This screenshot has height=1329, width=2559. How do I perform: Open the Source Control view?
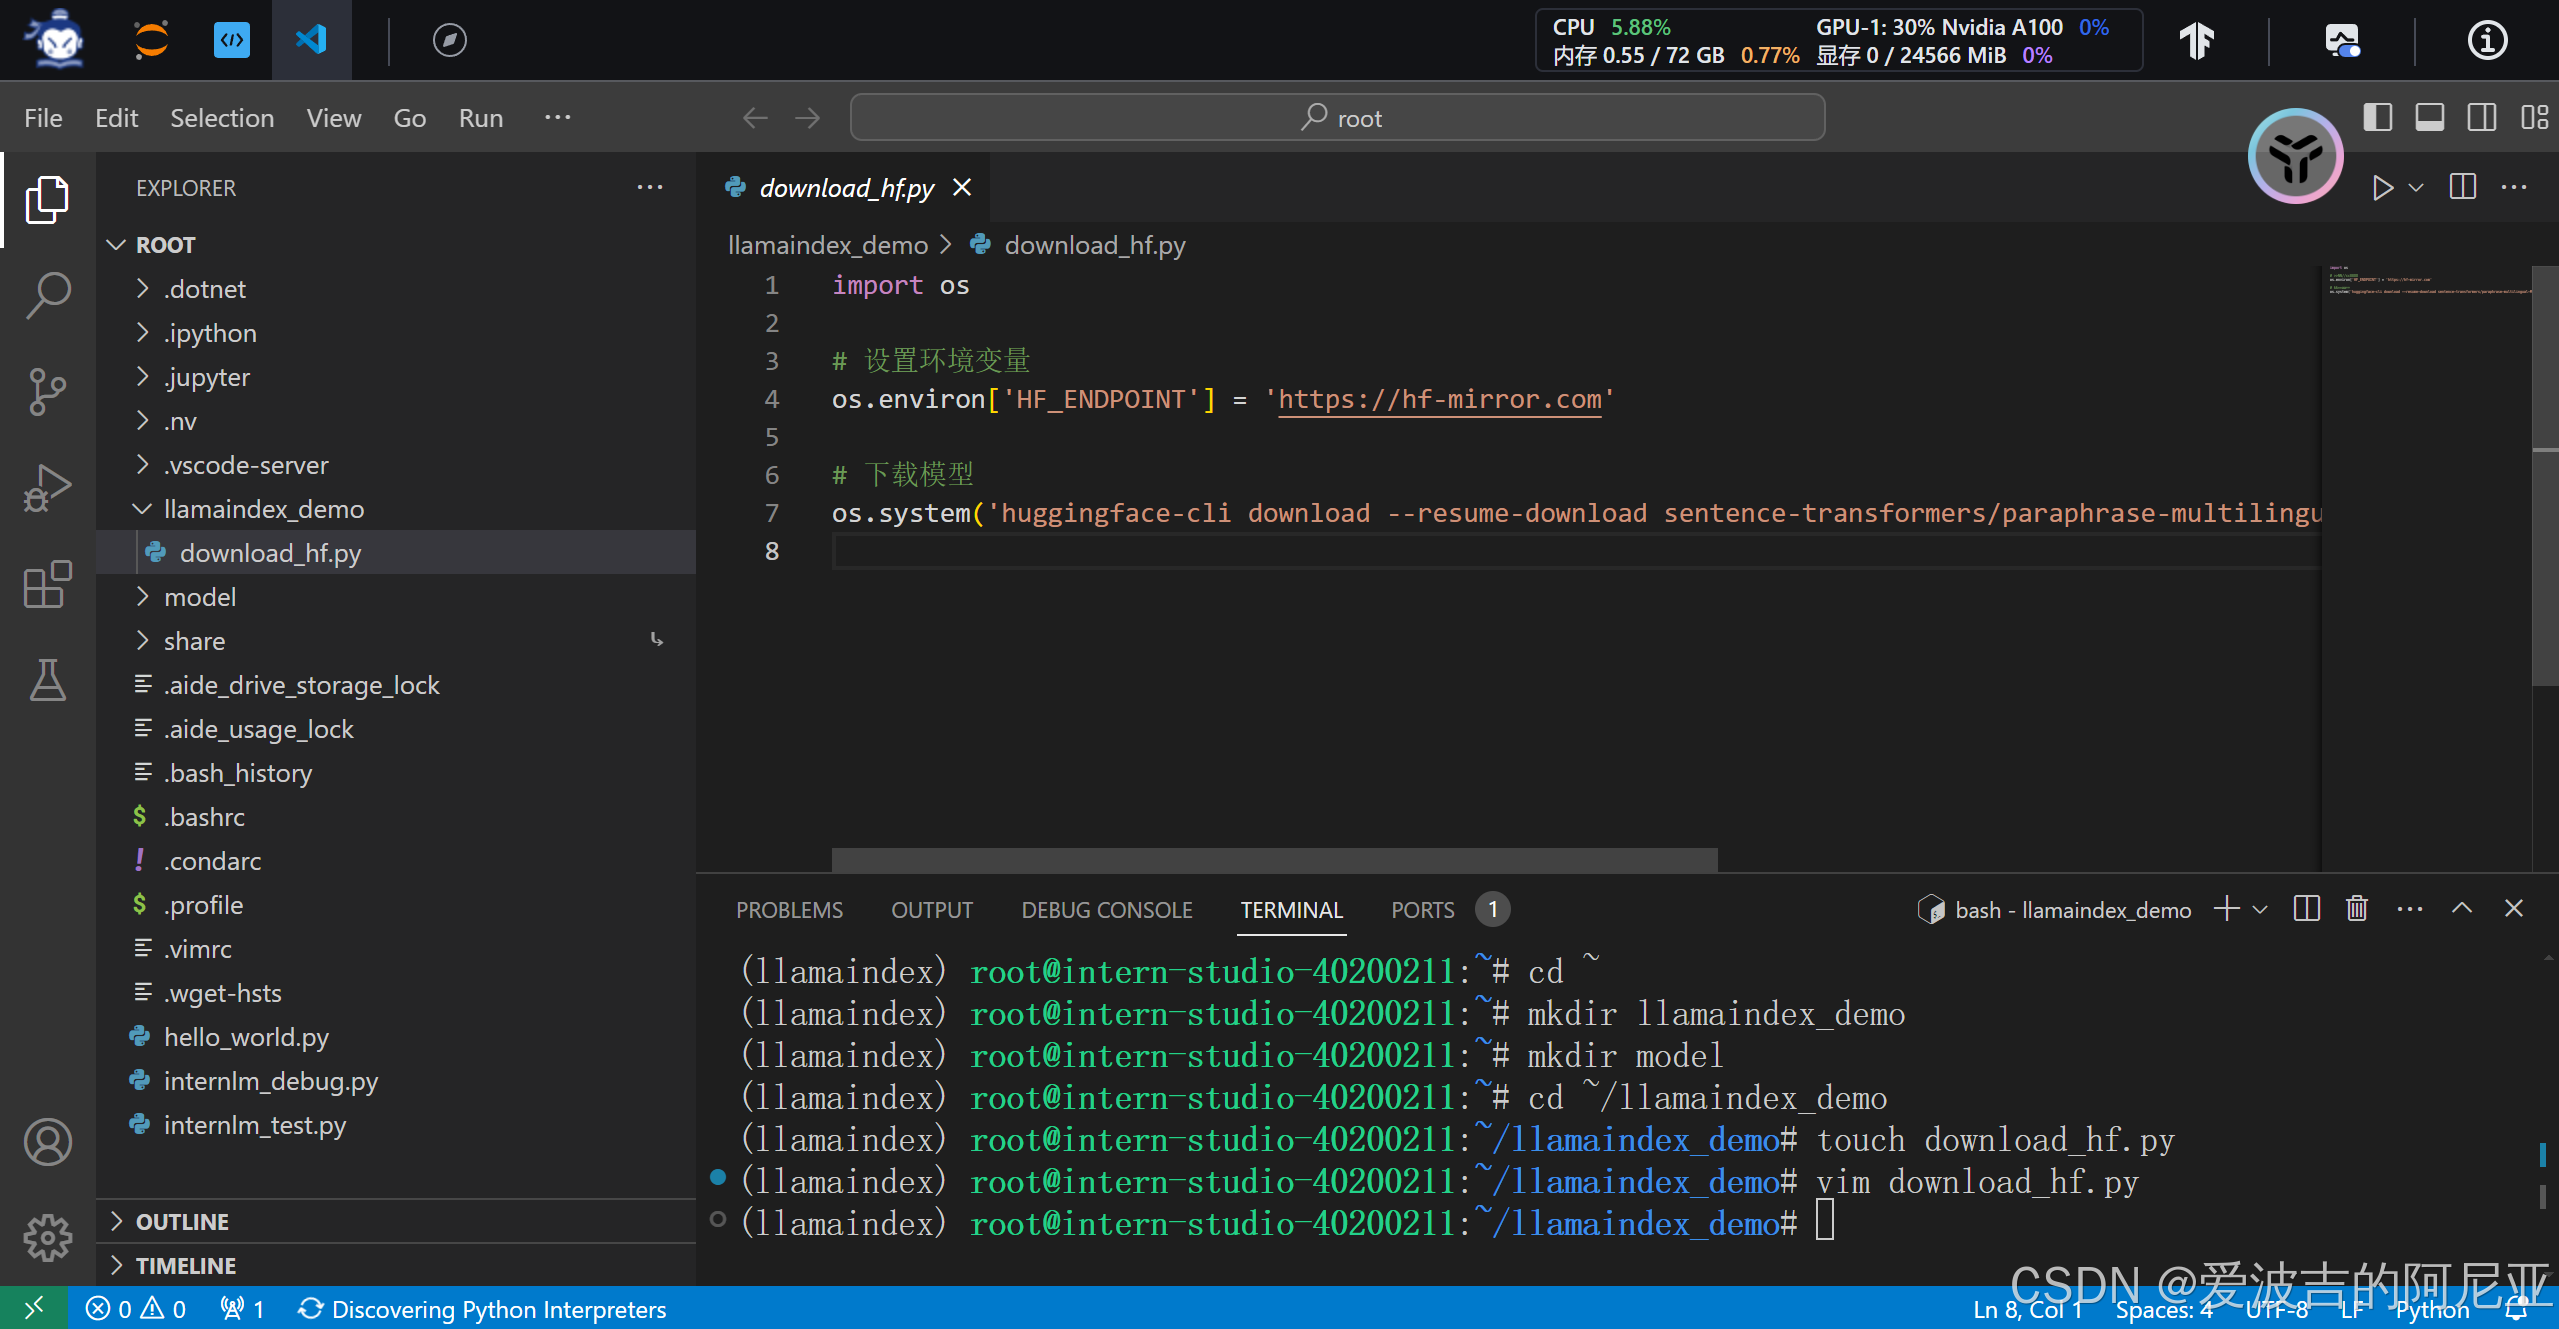click(47, 391)
